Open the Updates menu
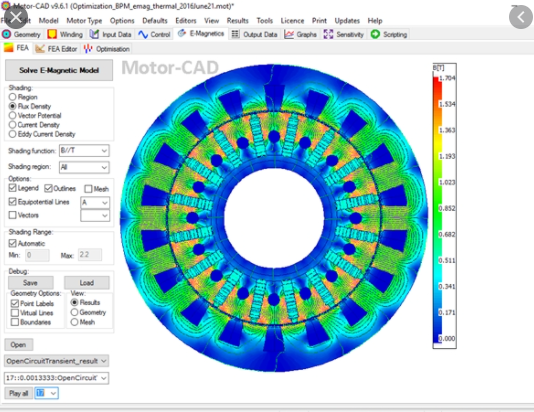Viewport: 534px width, 412px height. coord(347,21)
